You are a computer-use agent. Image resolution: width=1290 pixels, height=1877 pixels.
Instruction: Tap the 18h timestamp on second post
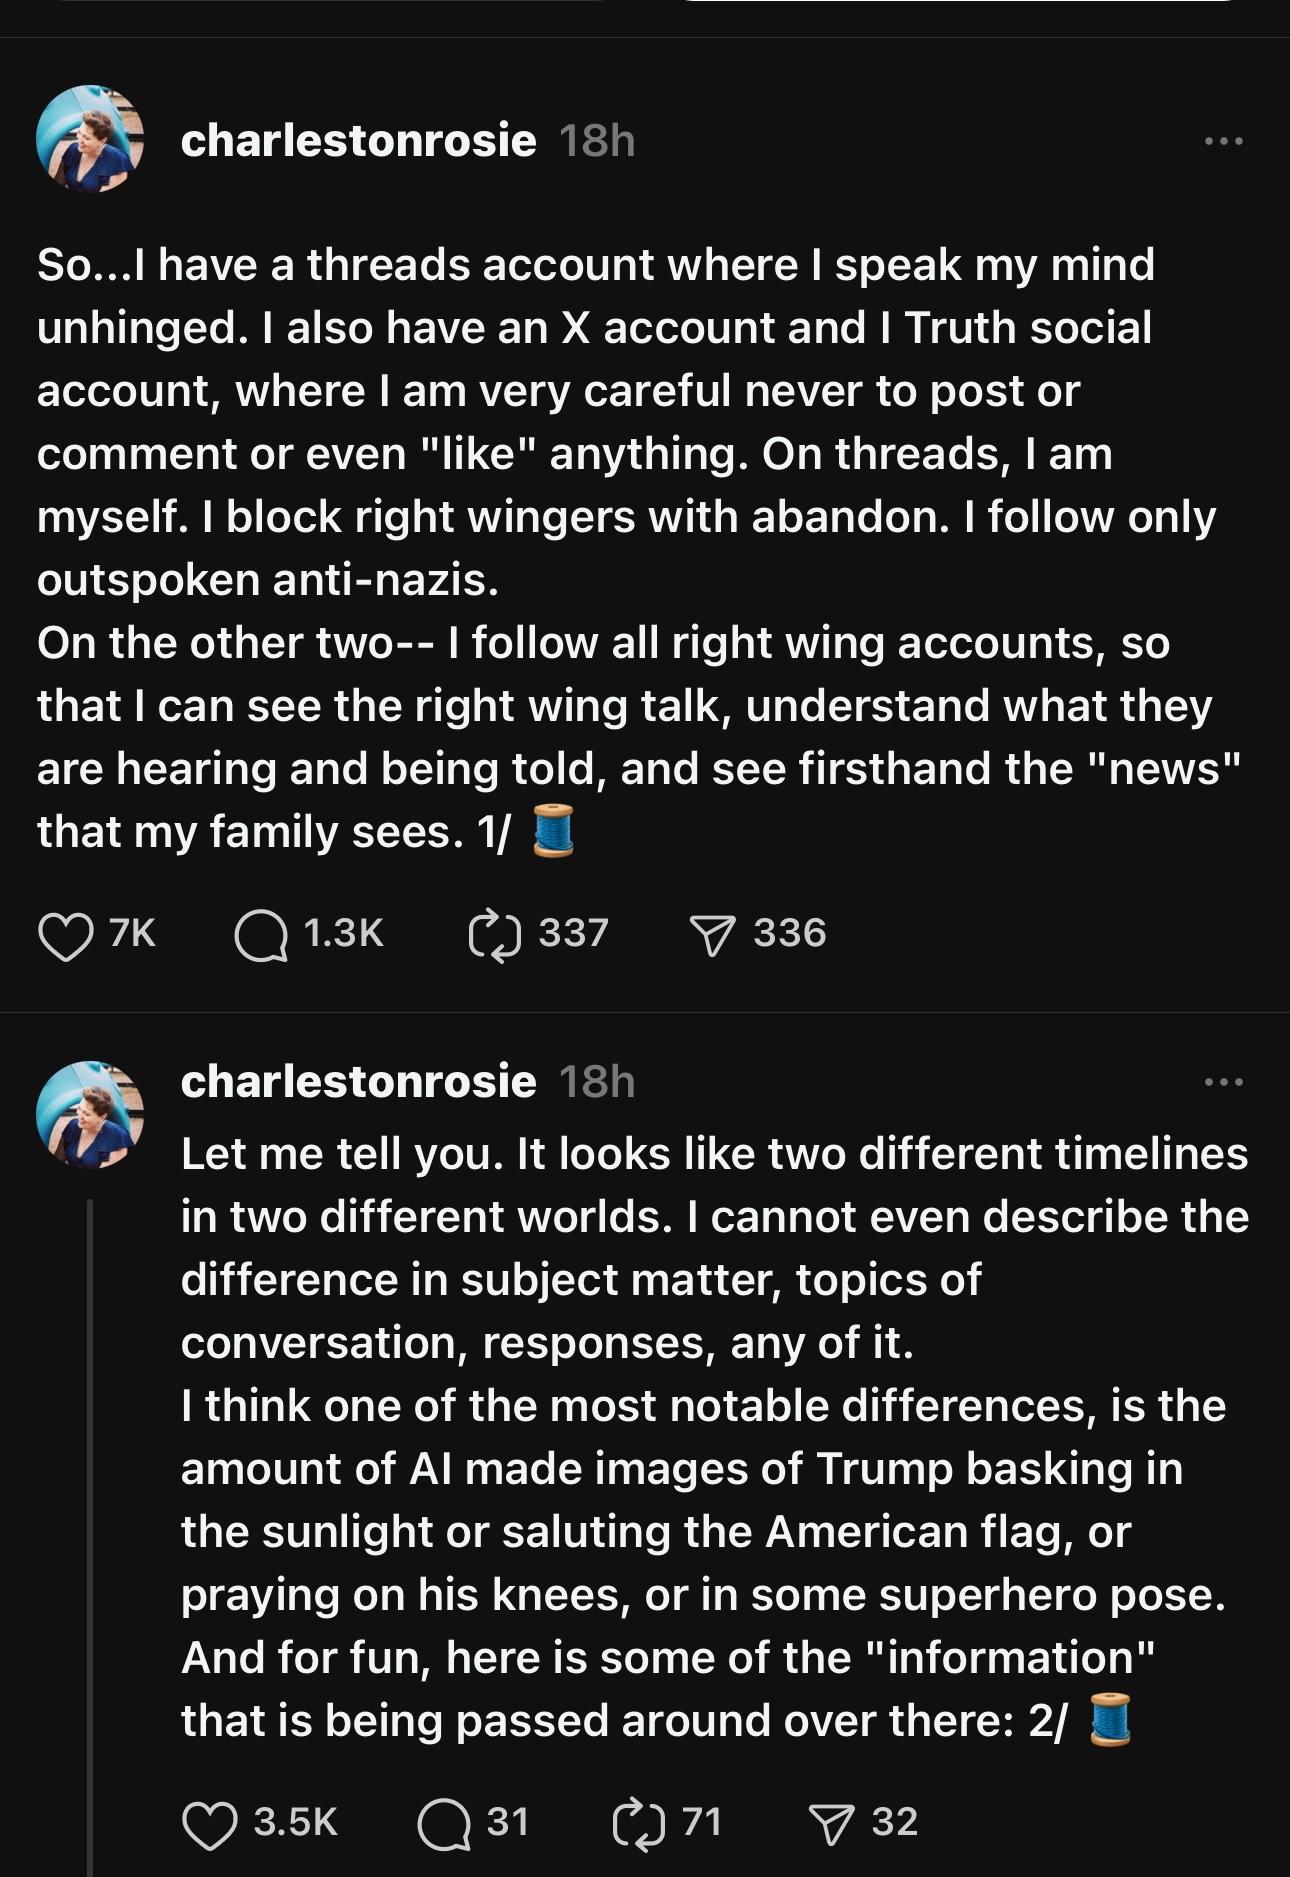tap(597, 1082)
